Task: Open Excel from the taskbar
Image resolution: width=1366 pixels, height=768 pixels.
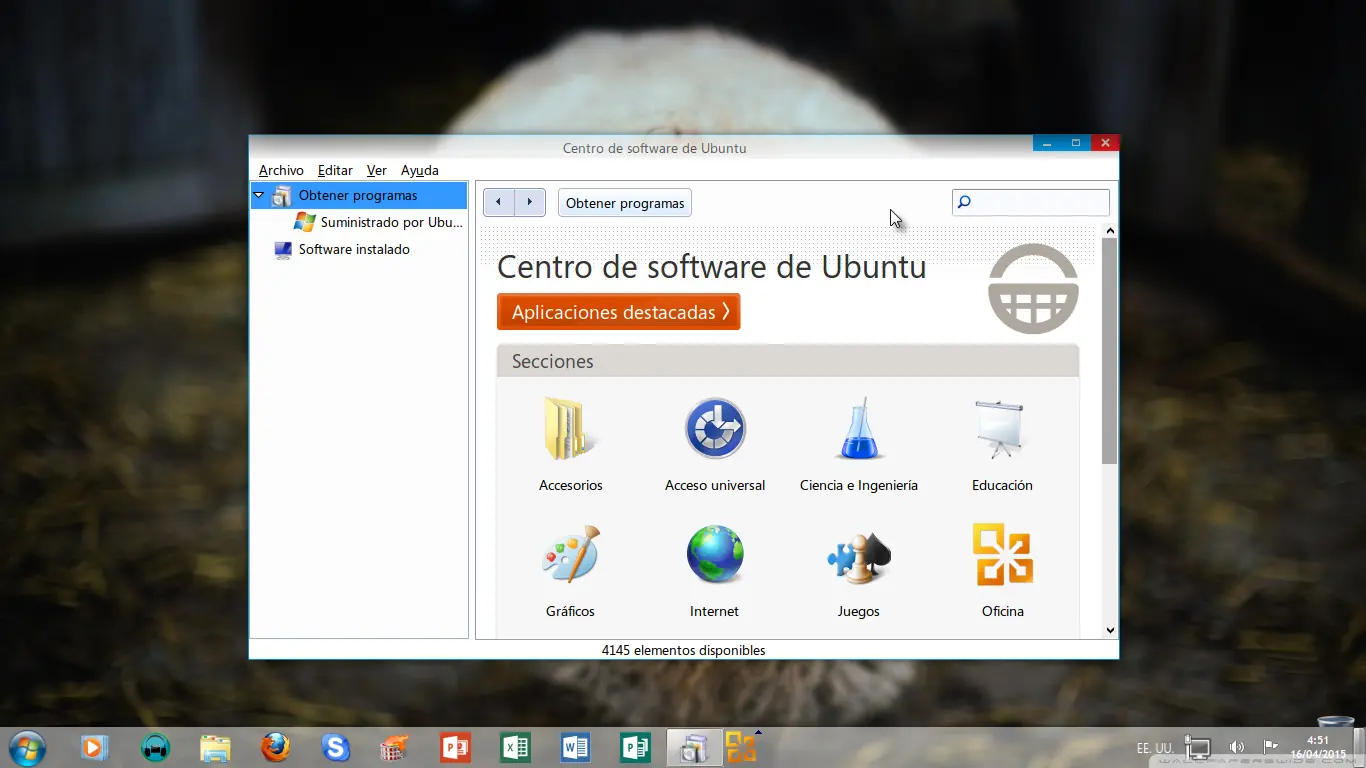Action: (x=515, y=747)
